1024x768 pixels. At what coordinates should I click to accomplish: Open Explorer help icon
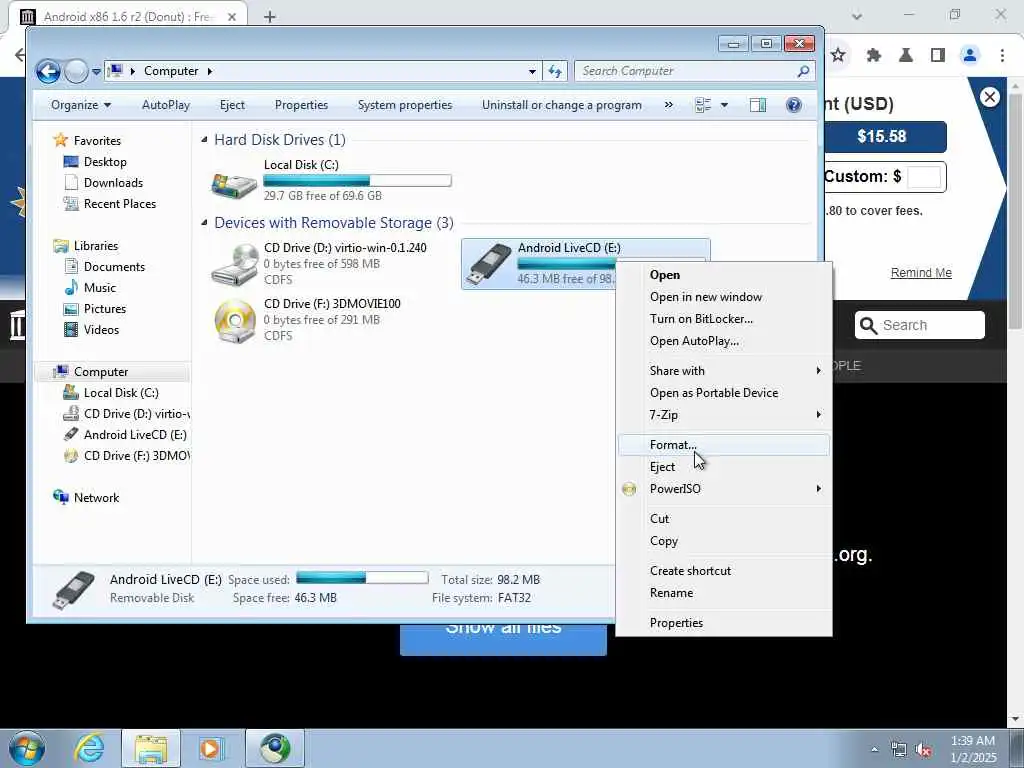(793, 105)
